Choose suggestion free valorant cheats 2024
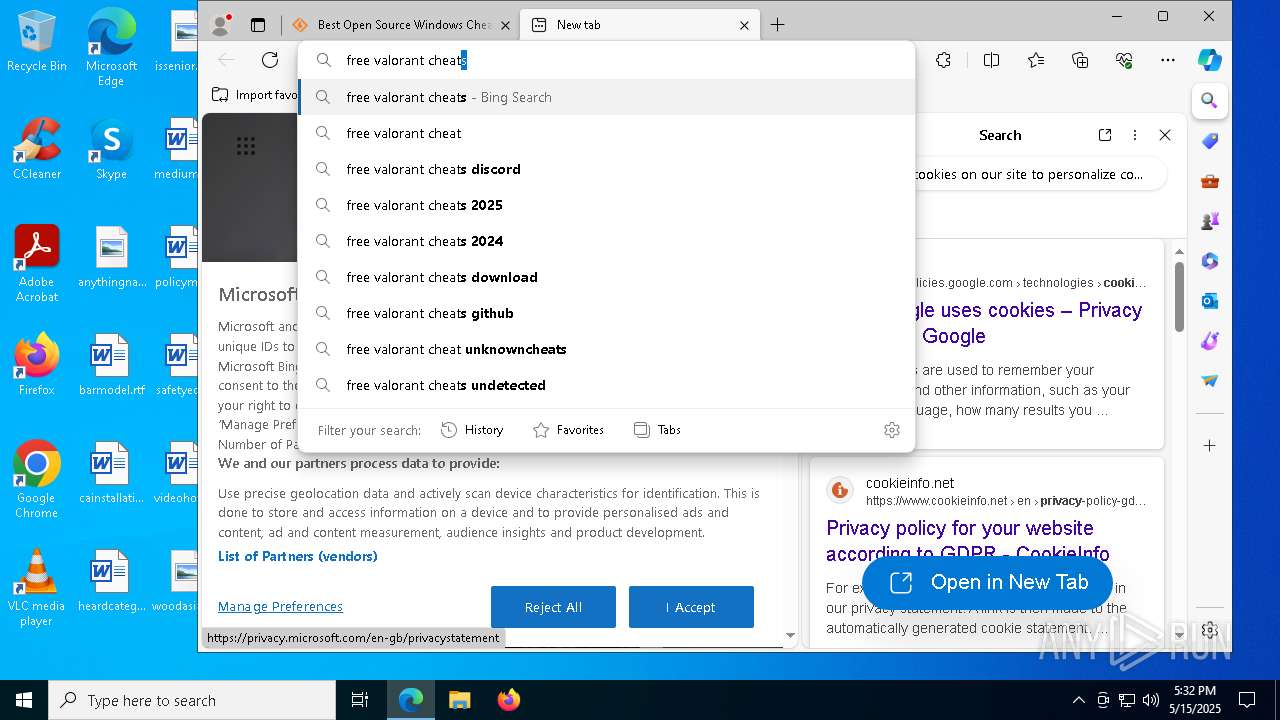 click(x=607, y=241)
